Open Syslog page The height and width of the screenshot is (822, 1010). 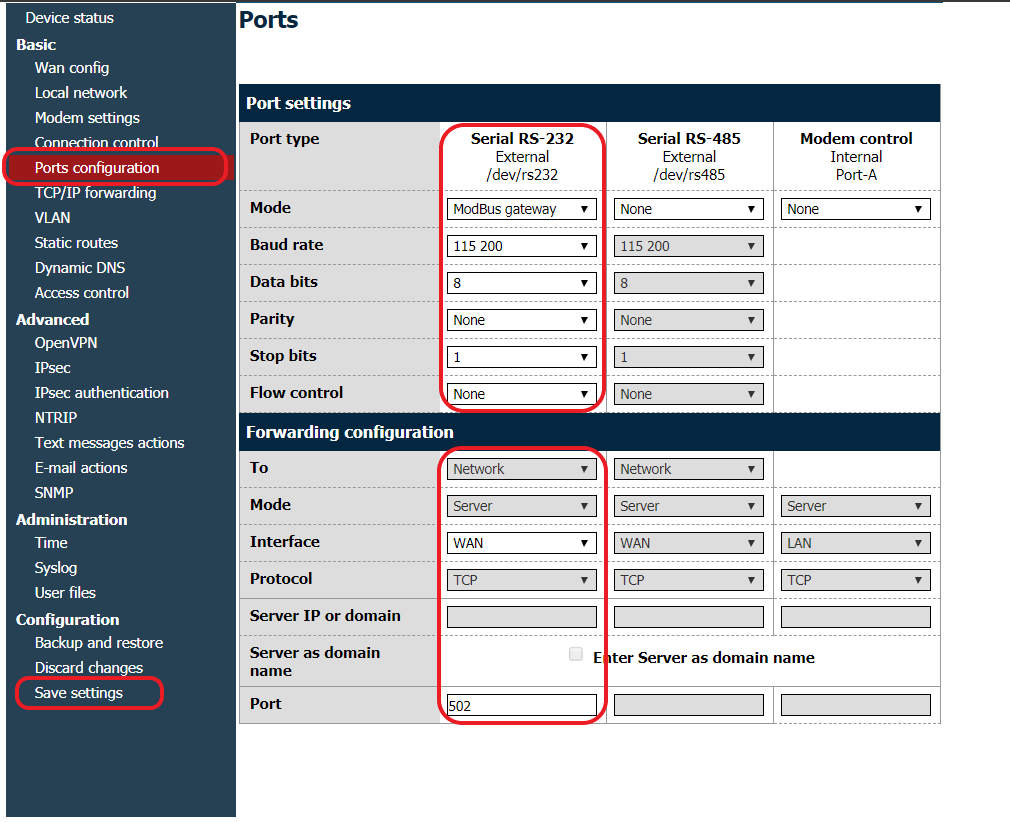(x=55, y=568)
